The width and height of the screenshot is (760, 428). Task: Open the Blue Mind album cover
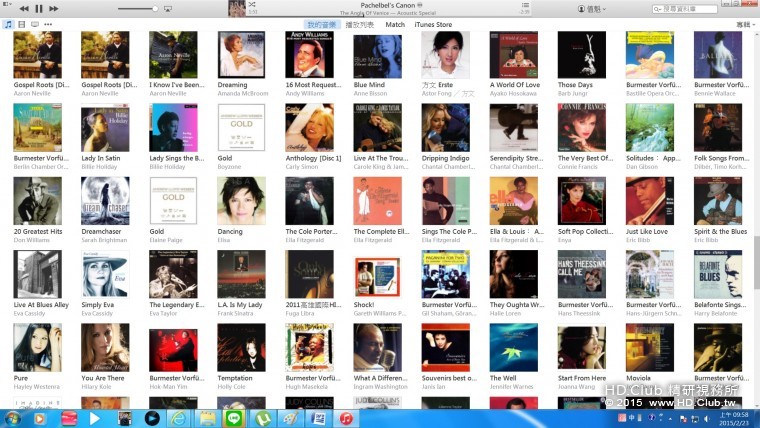[x=378, y=55]
